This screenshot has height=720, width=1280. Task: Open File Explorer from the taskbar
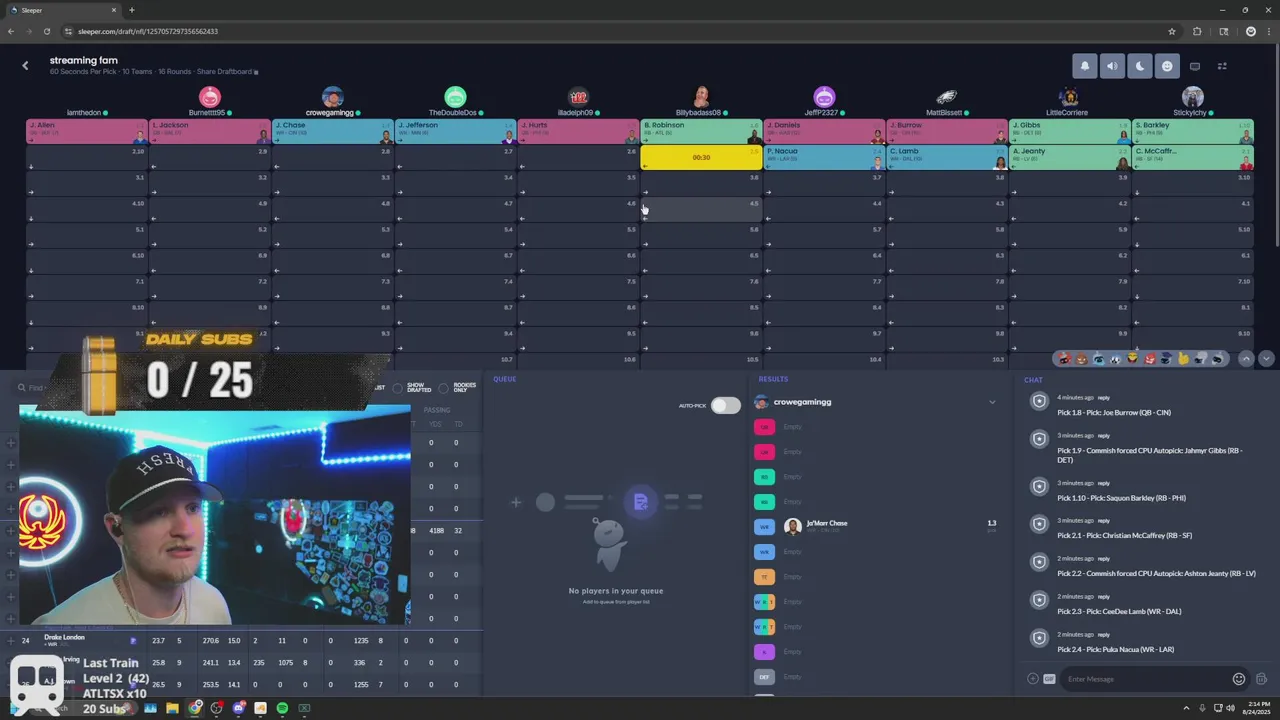pyautogui.click(x=172, y=708)
